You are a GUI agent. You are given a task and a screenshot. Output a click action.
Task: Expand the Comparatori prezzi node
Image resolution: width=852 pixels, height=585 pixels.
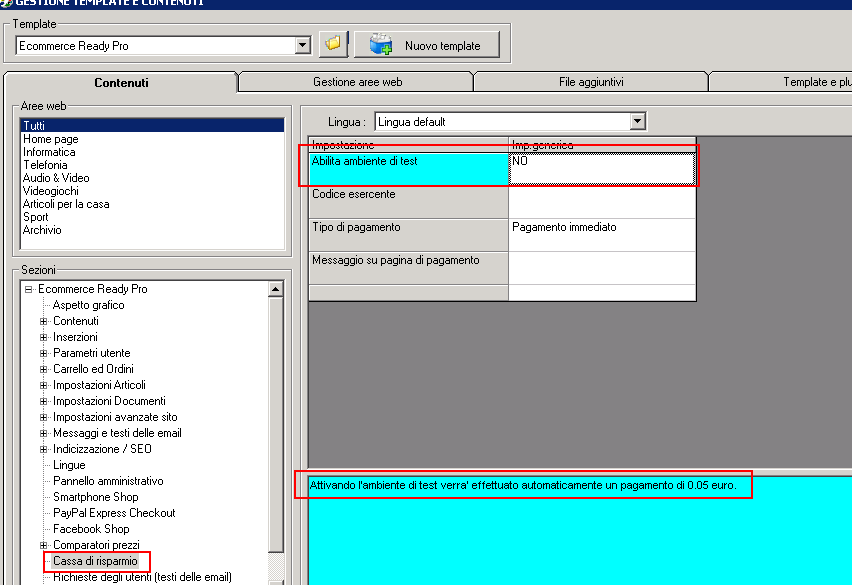click(43, 545)
